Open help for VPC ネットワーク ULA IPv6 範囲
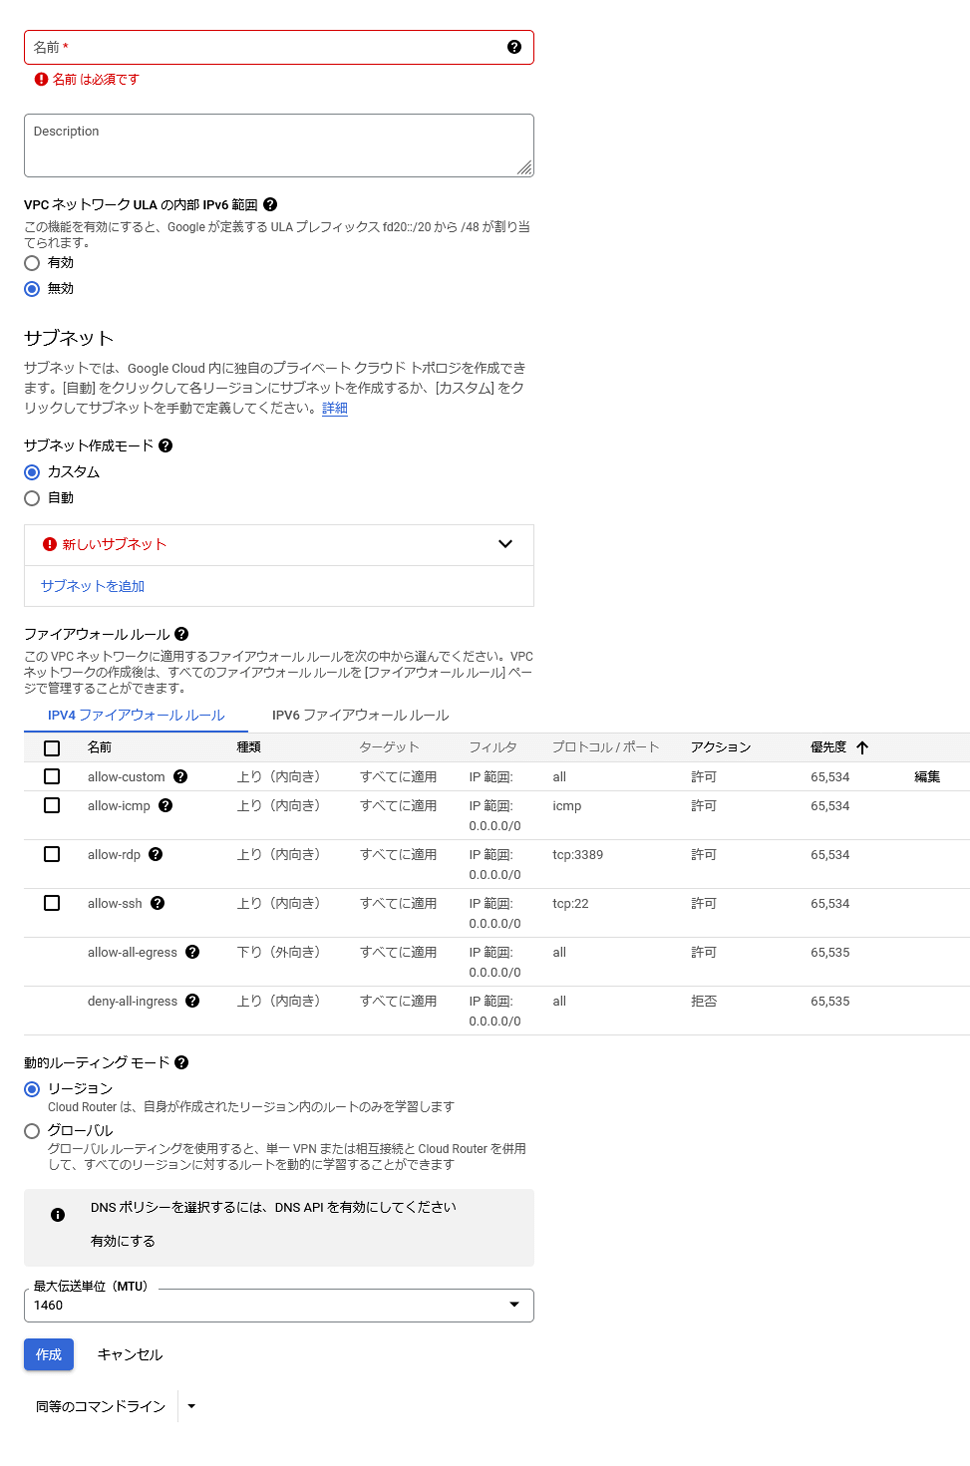This screenshot has width=970, height=1466. point(270,205)
